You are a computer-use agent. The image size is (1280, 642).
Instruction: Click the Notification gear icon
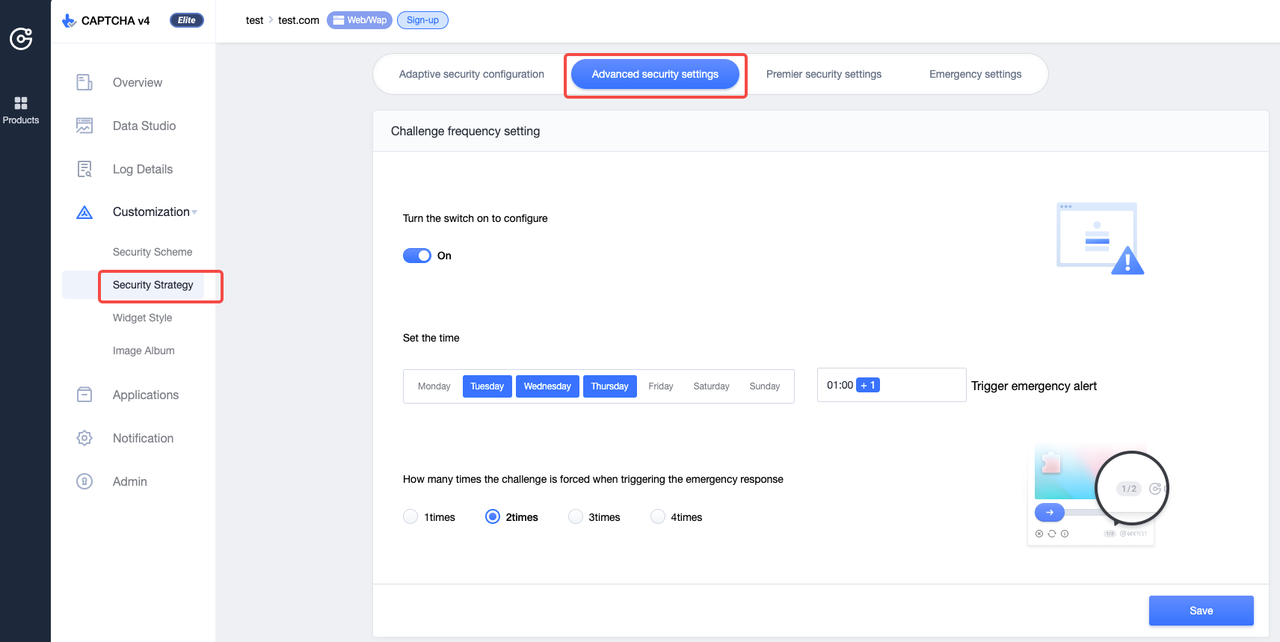pos(85,438)
